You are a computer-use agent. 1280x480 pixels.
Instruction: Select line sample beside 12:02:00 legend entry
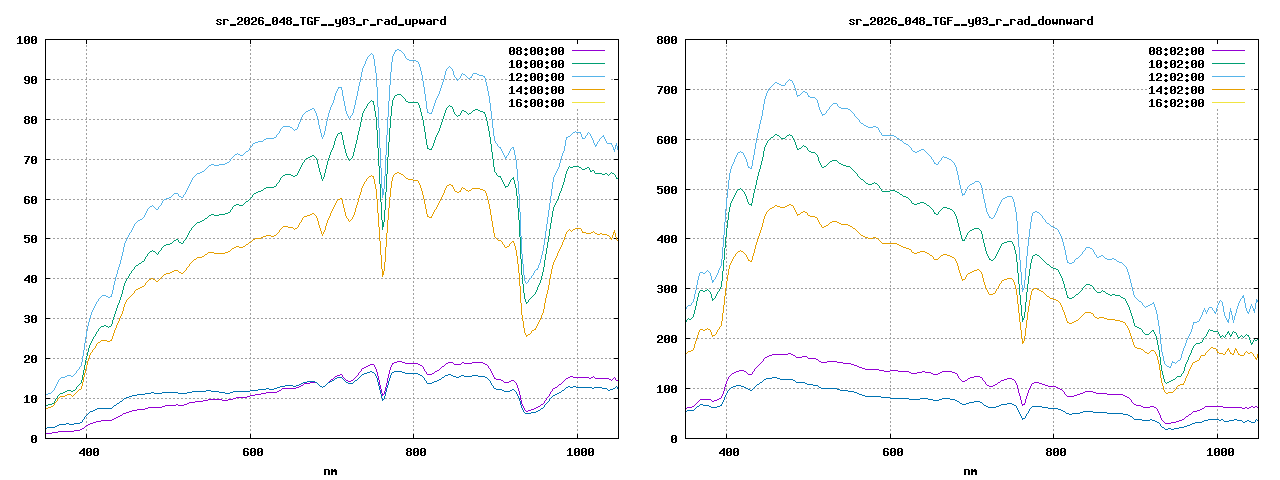coord(1229,77)
